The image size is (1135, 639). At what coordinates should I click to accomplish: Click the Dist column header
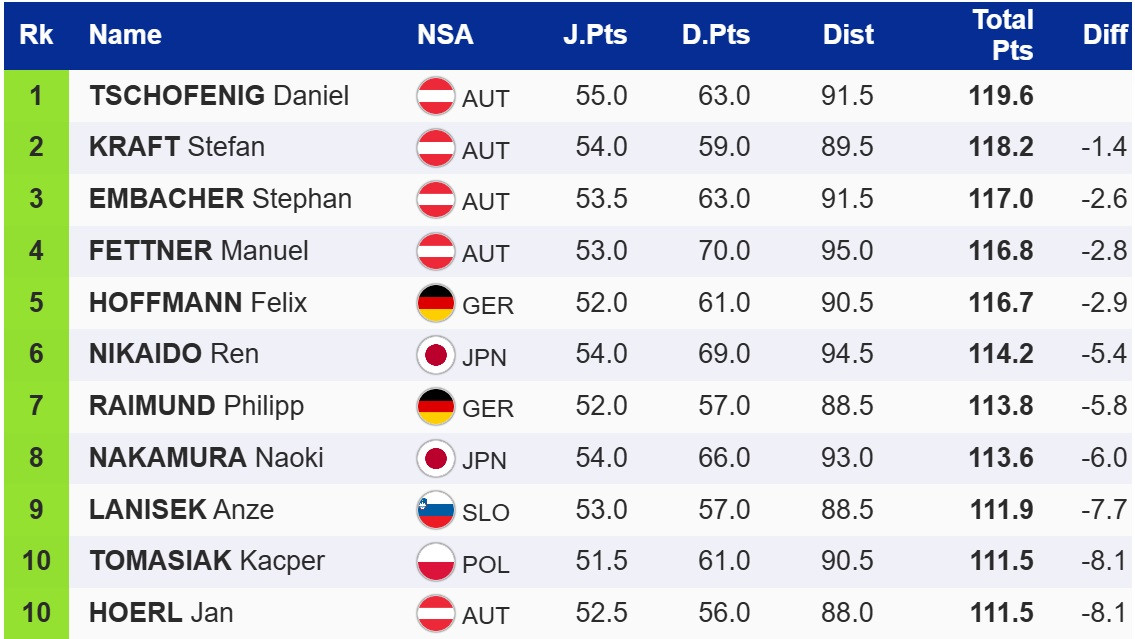pyautogui.click(x=848, y=35)
